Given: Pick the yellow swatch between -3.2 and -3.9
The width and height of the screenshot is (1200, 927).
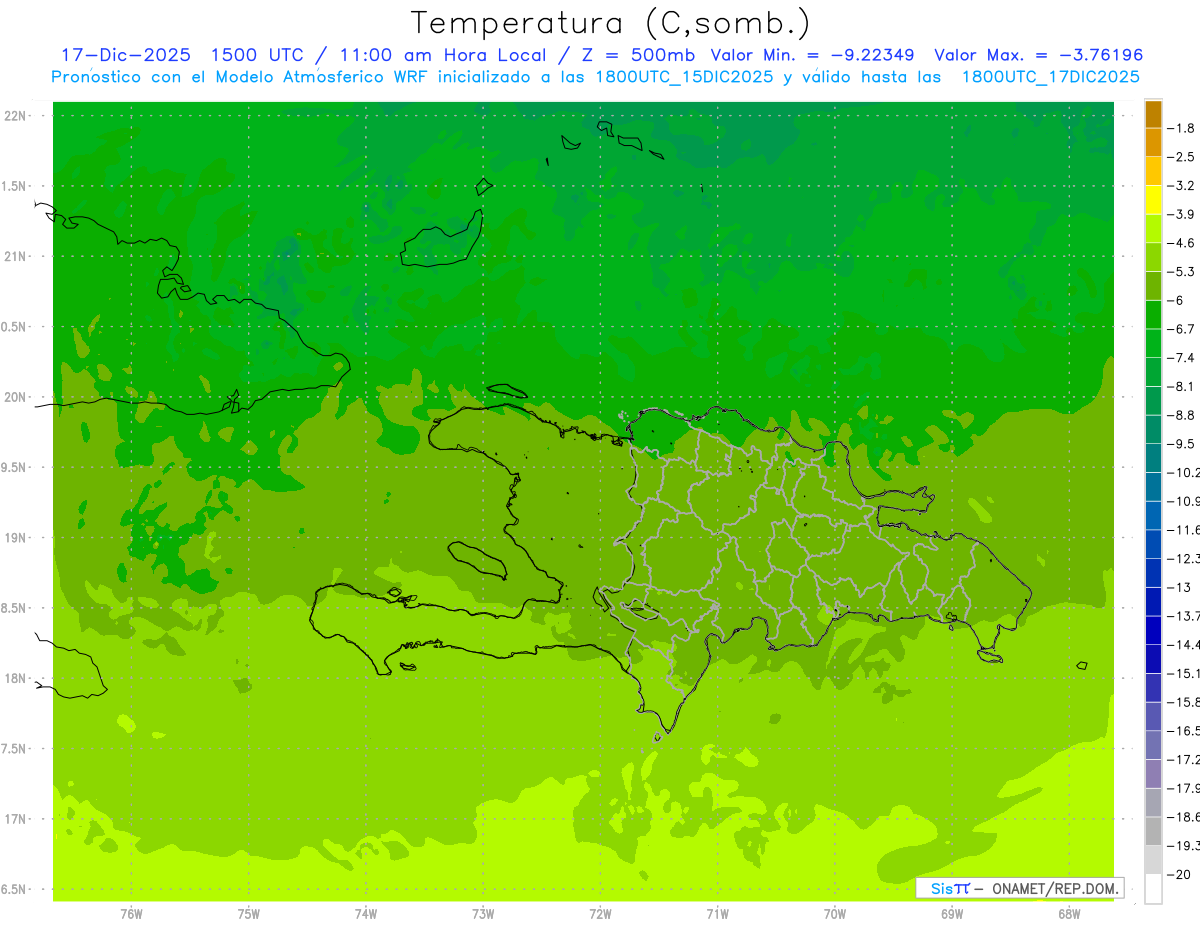Looking at the screenshot, I should (1153, 200).
